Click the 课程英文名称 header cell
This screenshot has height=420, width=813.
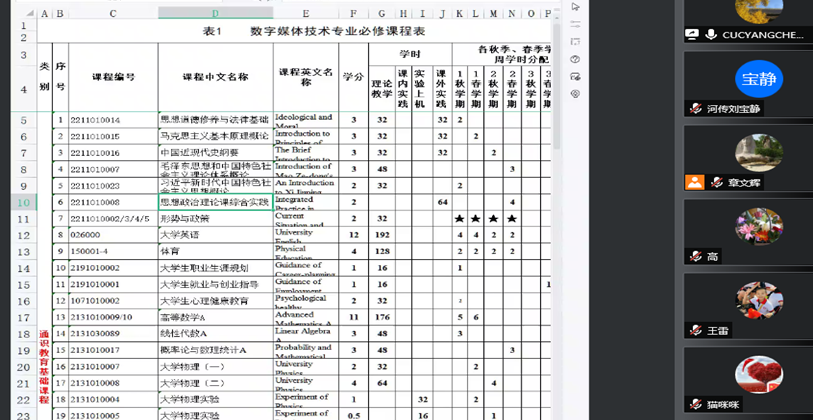coord(306,77)
